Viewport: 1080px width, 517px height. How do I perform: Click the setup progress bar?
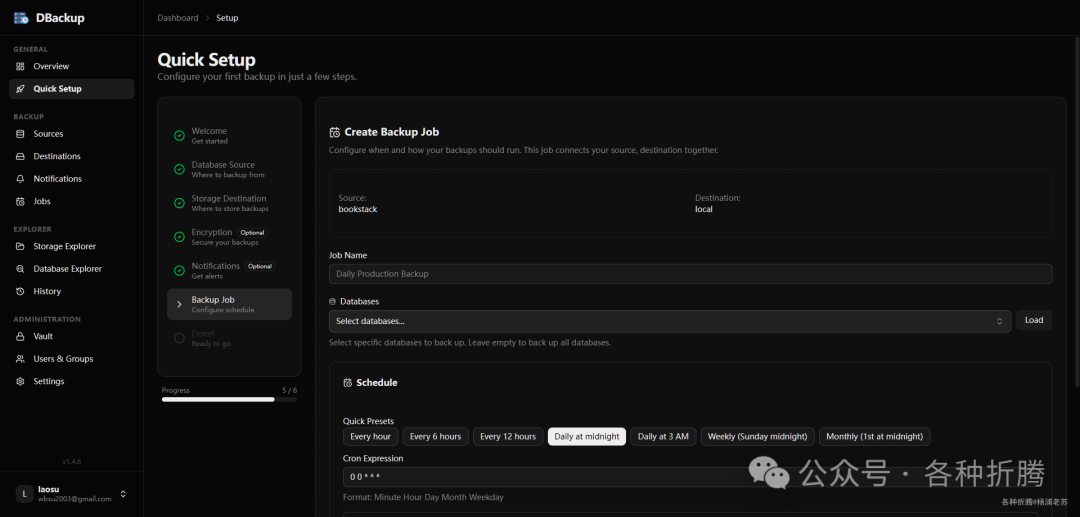pyautogui.click(x=229, y=399)
